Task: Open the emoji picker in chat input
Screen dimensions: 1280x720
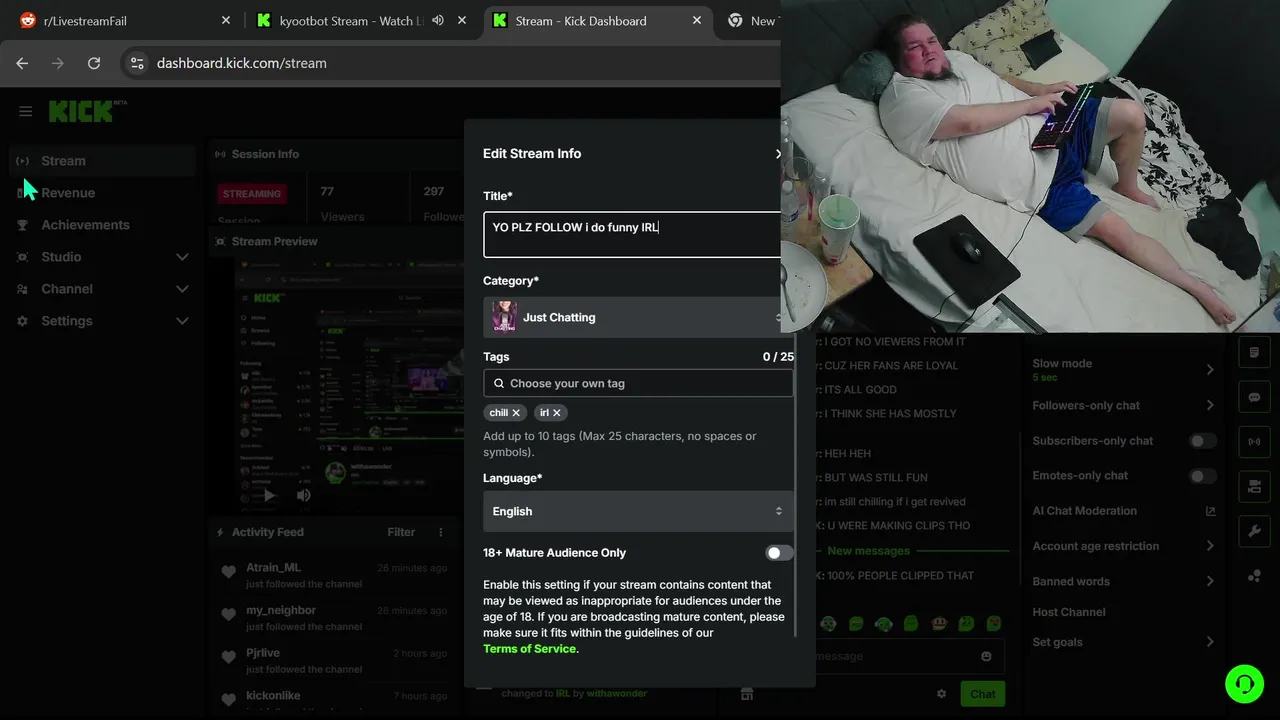Action: pos(986,656)
